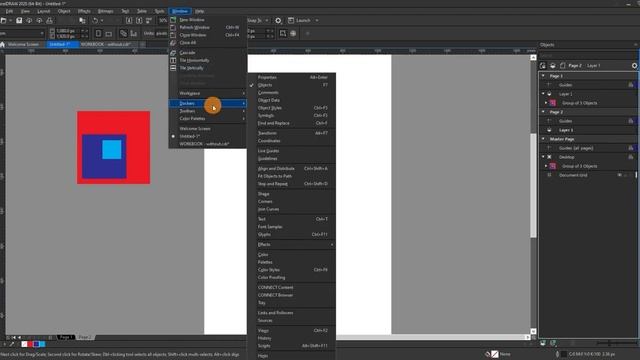Toggle the checked Objects docker entry

(x=292, y=85)
